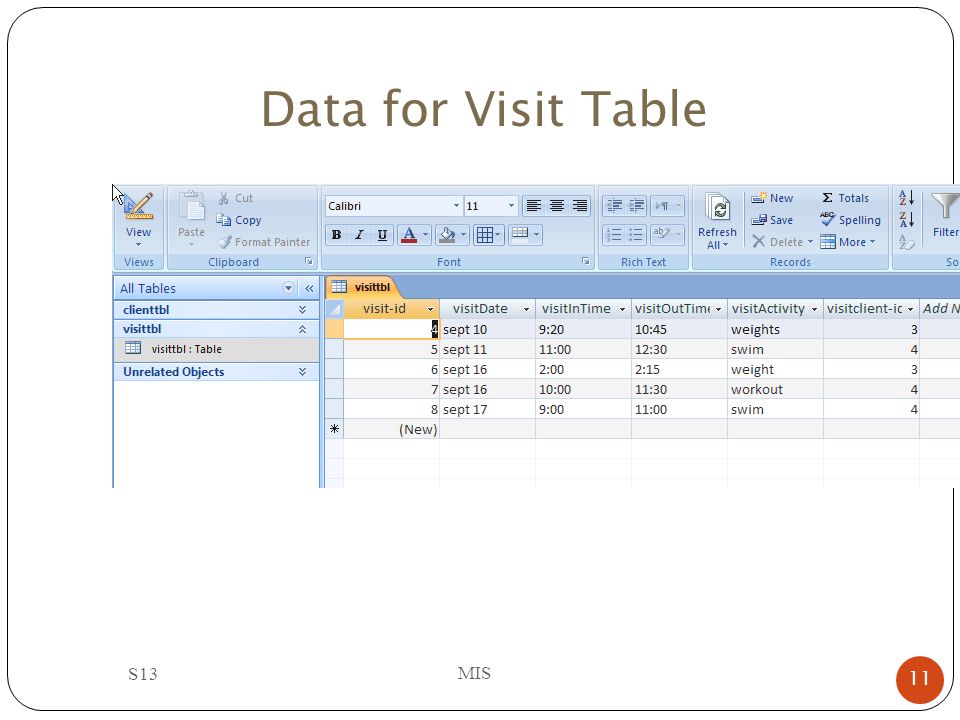Open the font size 11 dropdown
The image size is (960, 720).
(x=511, y=206)
